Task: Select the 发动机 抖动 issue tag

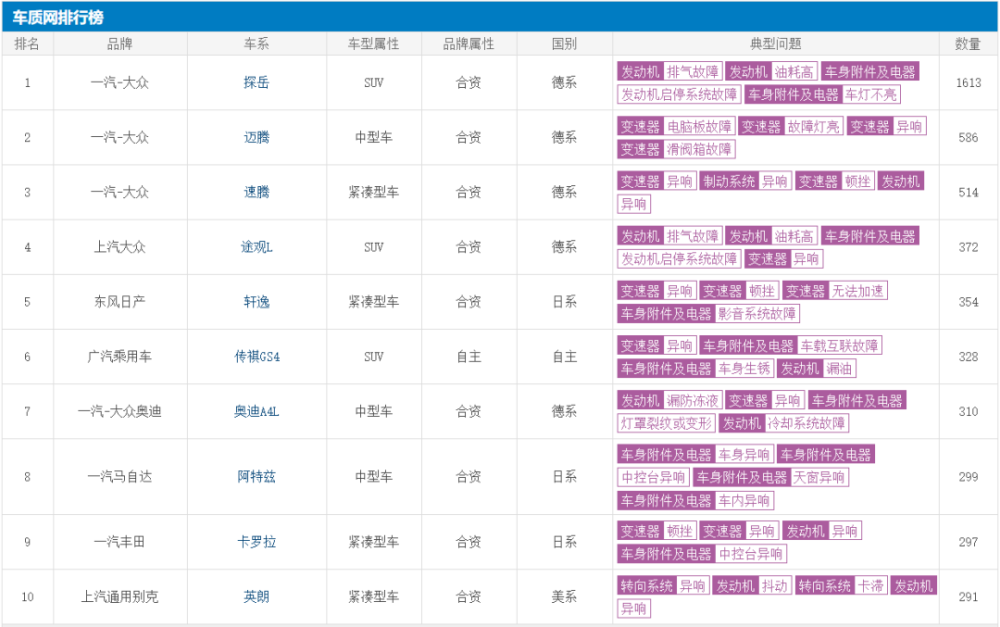Action: tap(752, 586)
